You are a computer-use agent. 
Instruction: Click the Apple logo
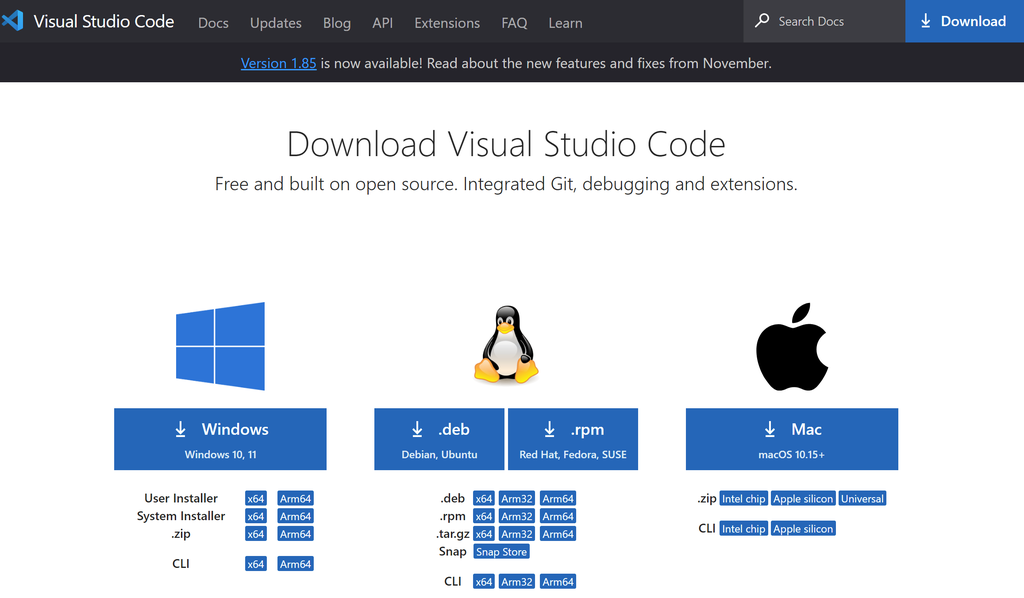pos(792,347)
